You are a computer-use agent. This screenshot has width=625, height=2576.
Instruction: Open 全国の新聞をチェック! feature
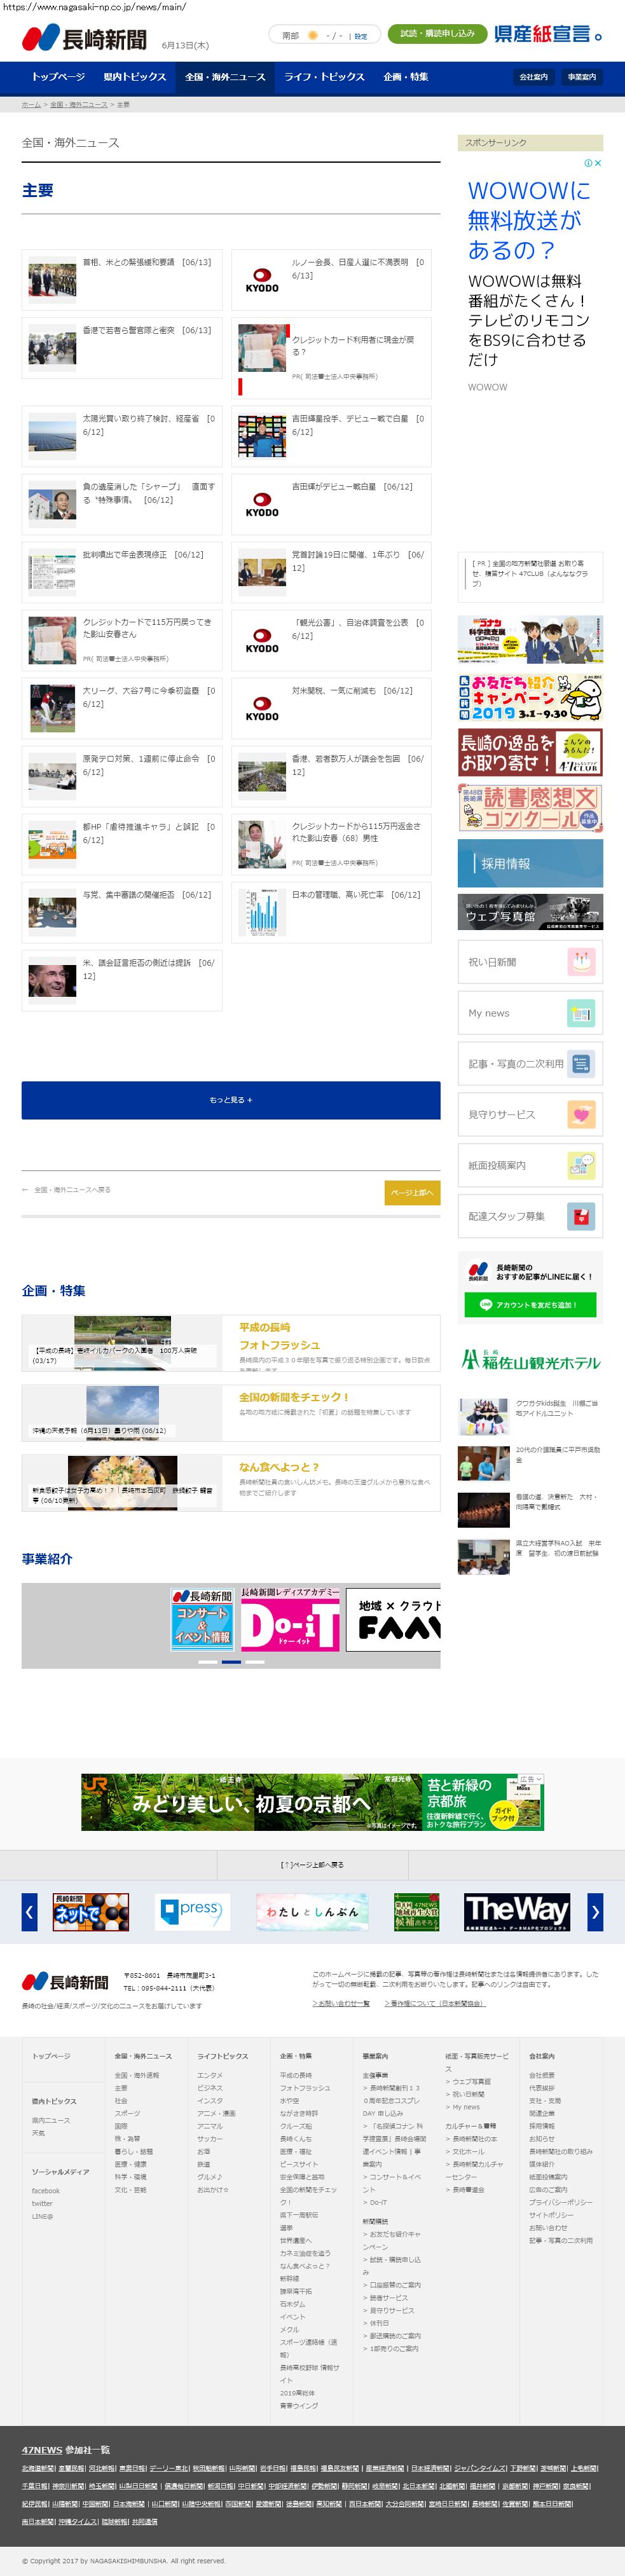click(x=231, y=1413)
